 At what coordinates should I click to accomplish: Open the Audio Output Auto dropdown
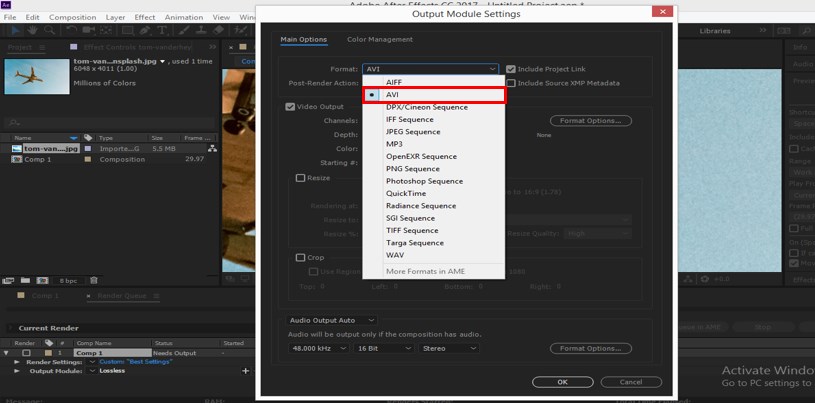tap(331, 320)
